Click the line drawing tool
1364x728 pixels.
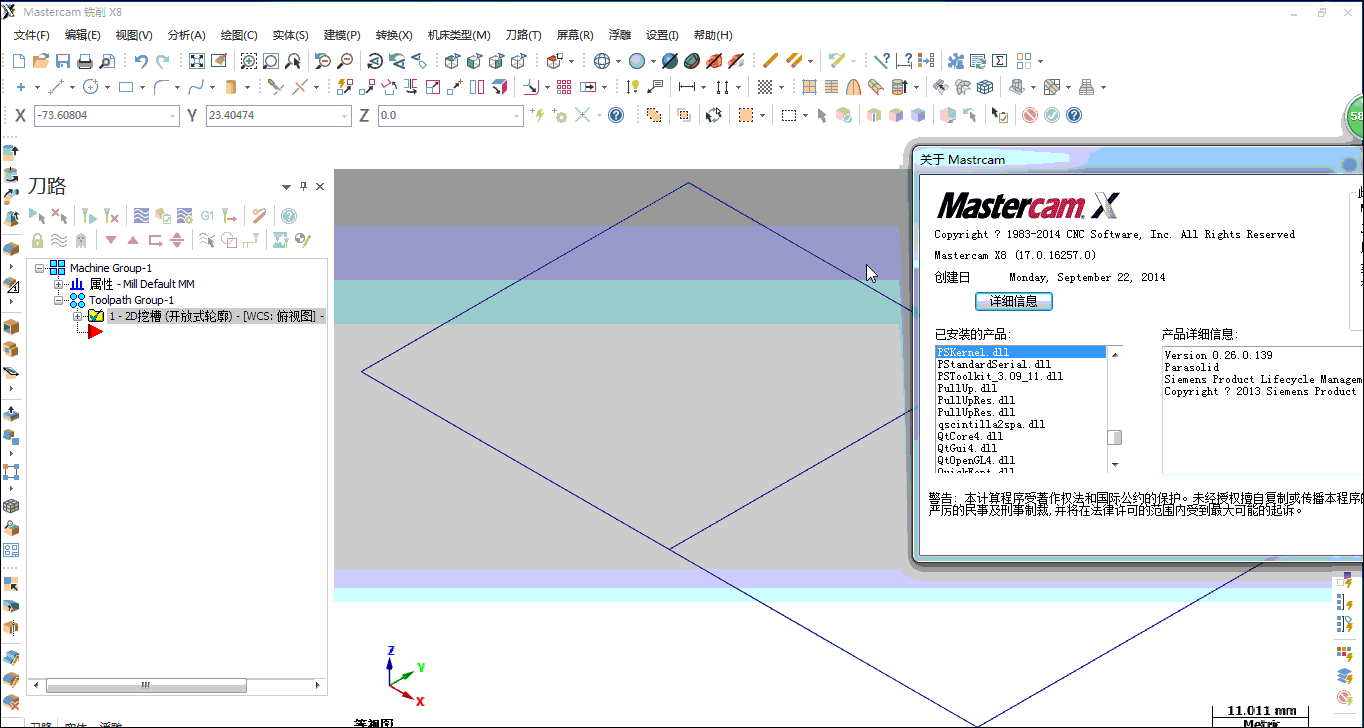coord(56,87)
